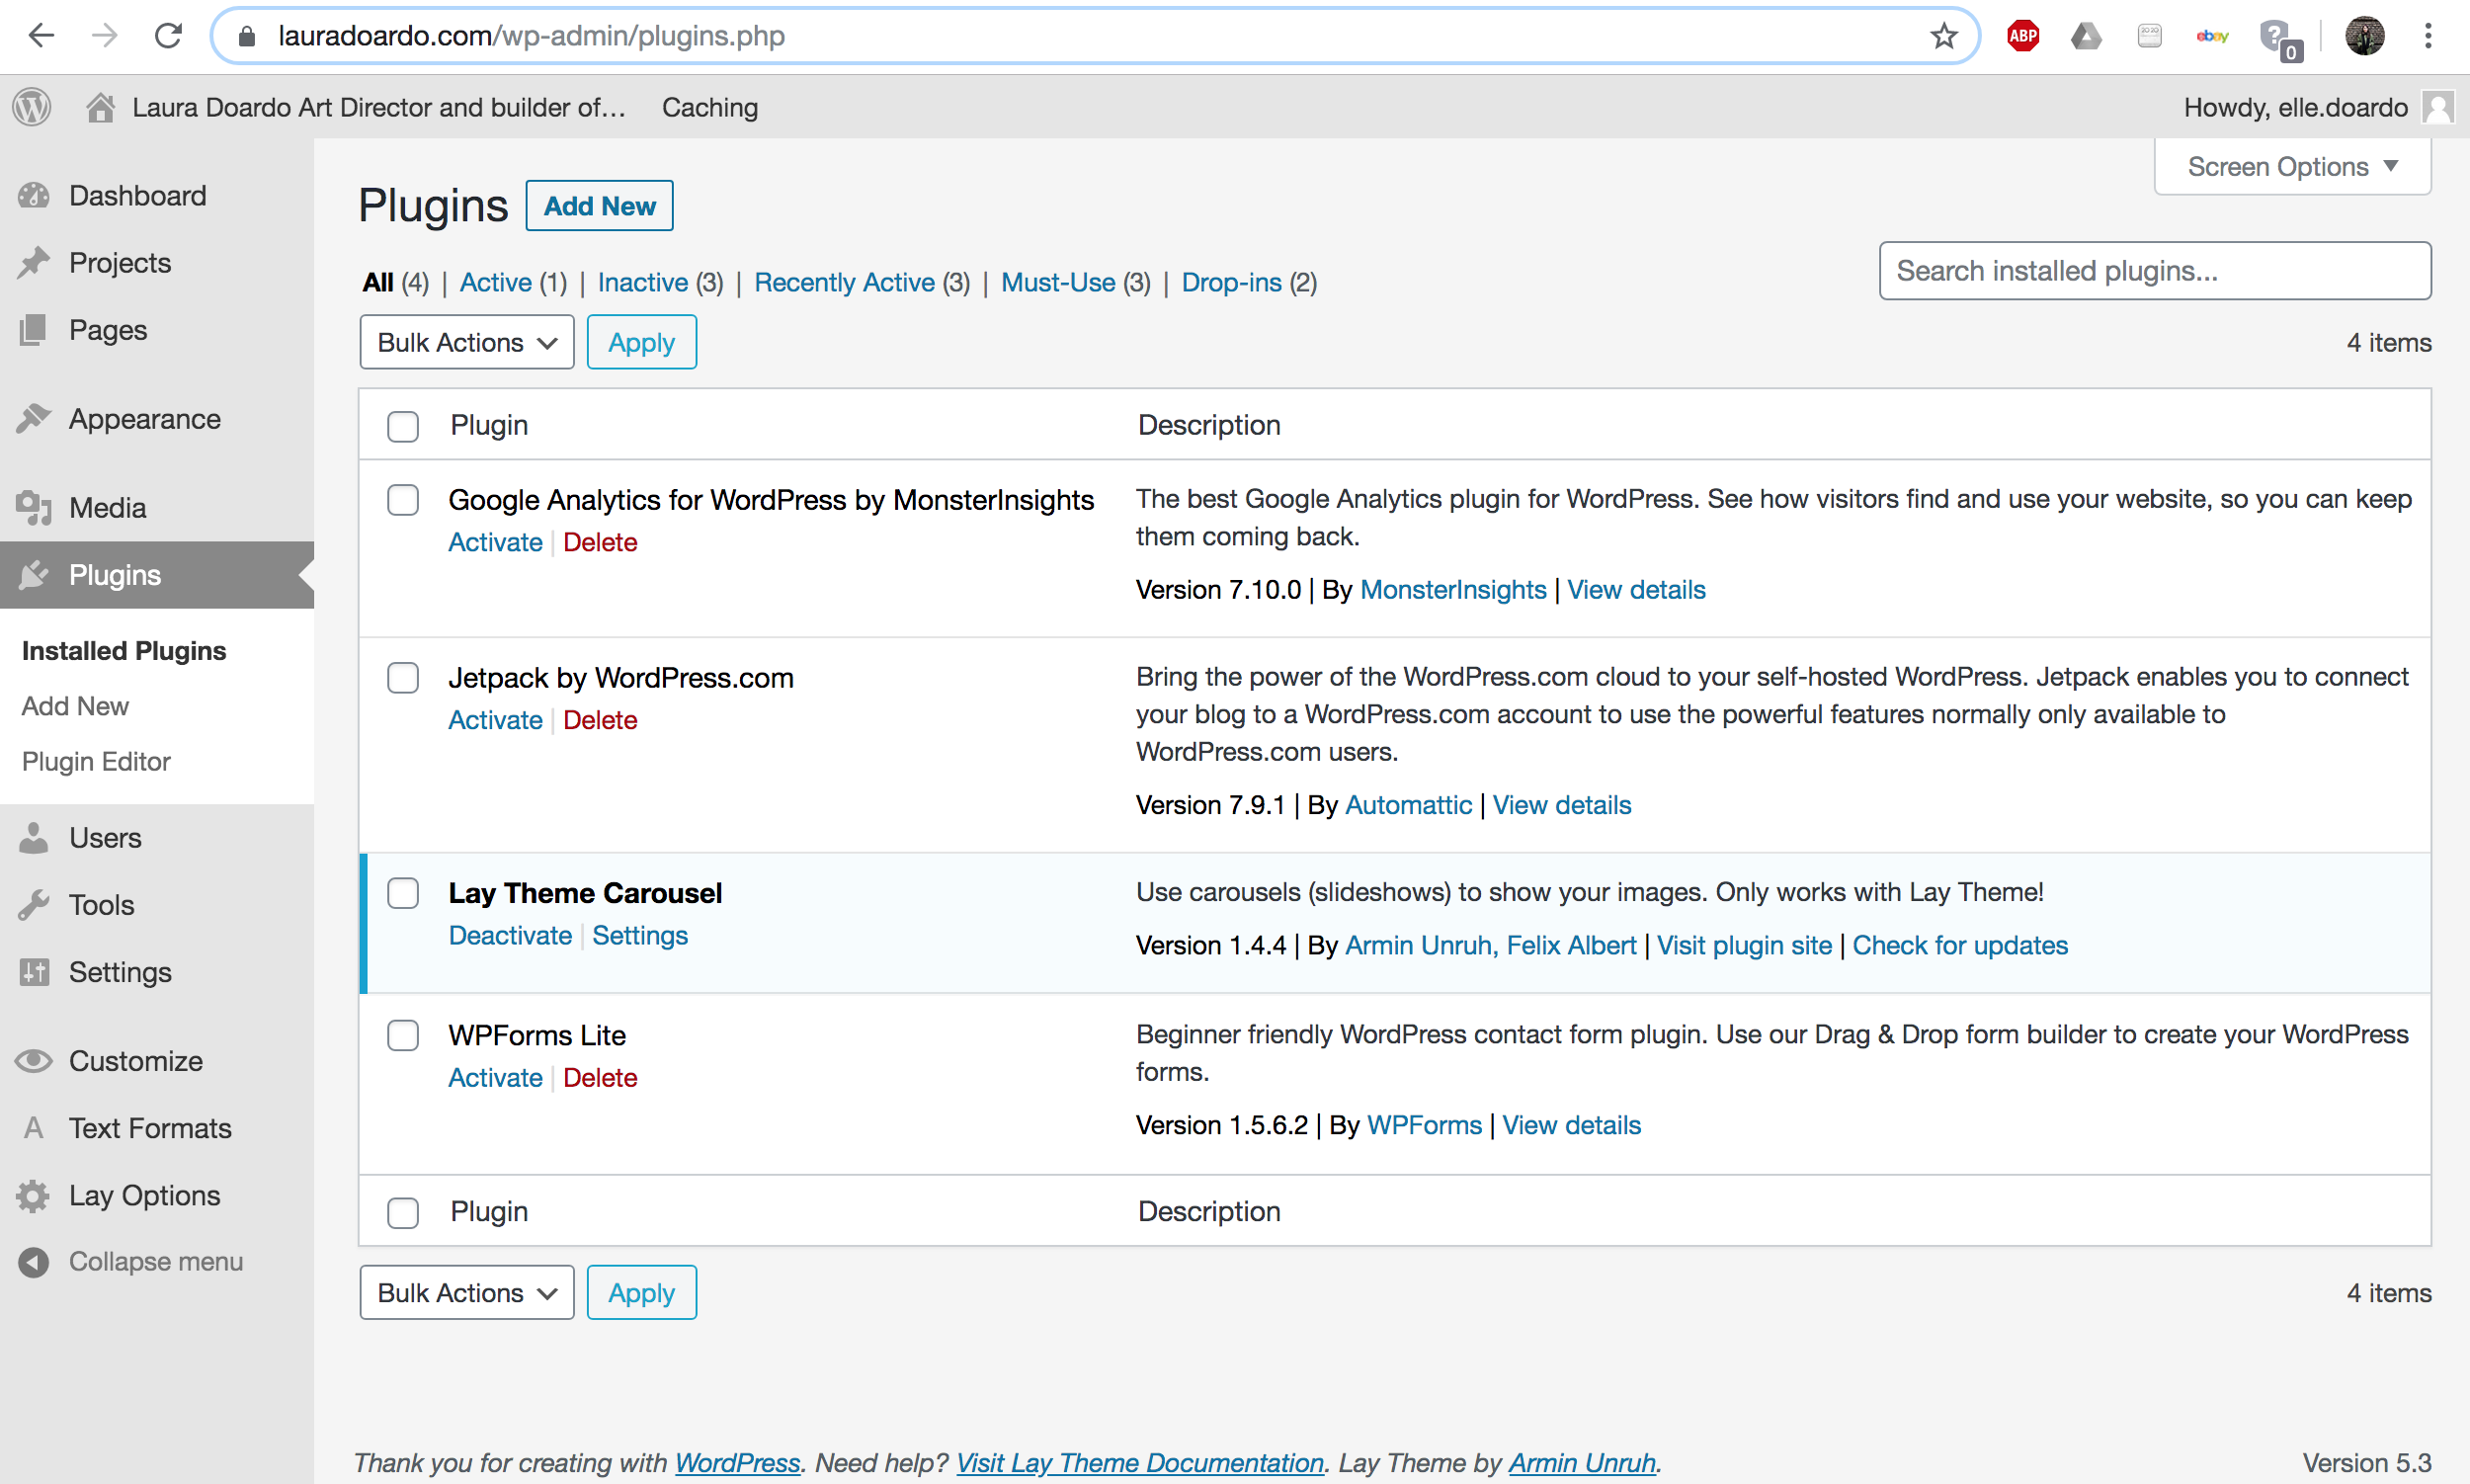The height and width of the screenshot is (1484, 2470).
Task: Click the home icon beside site title
Action: coord(99,107)
